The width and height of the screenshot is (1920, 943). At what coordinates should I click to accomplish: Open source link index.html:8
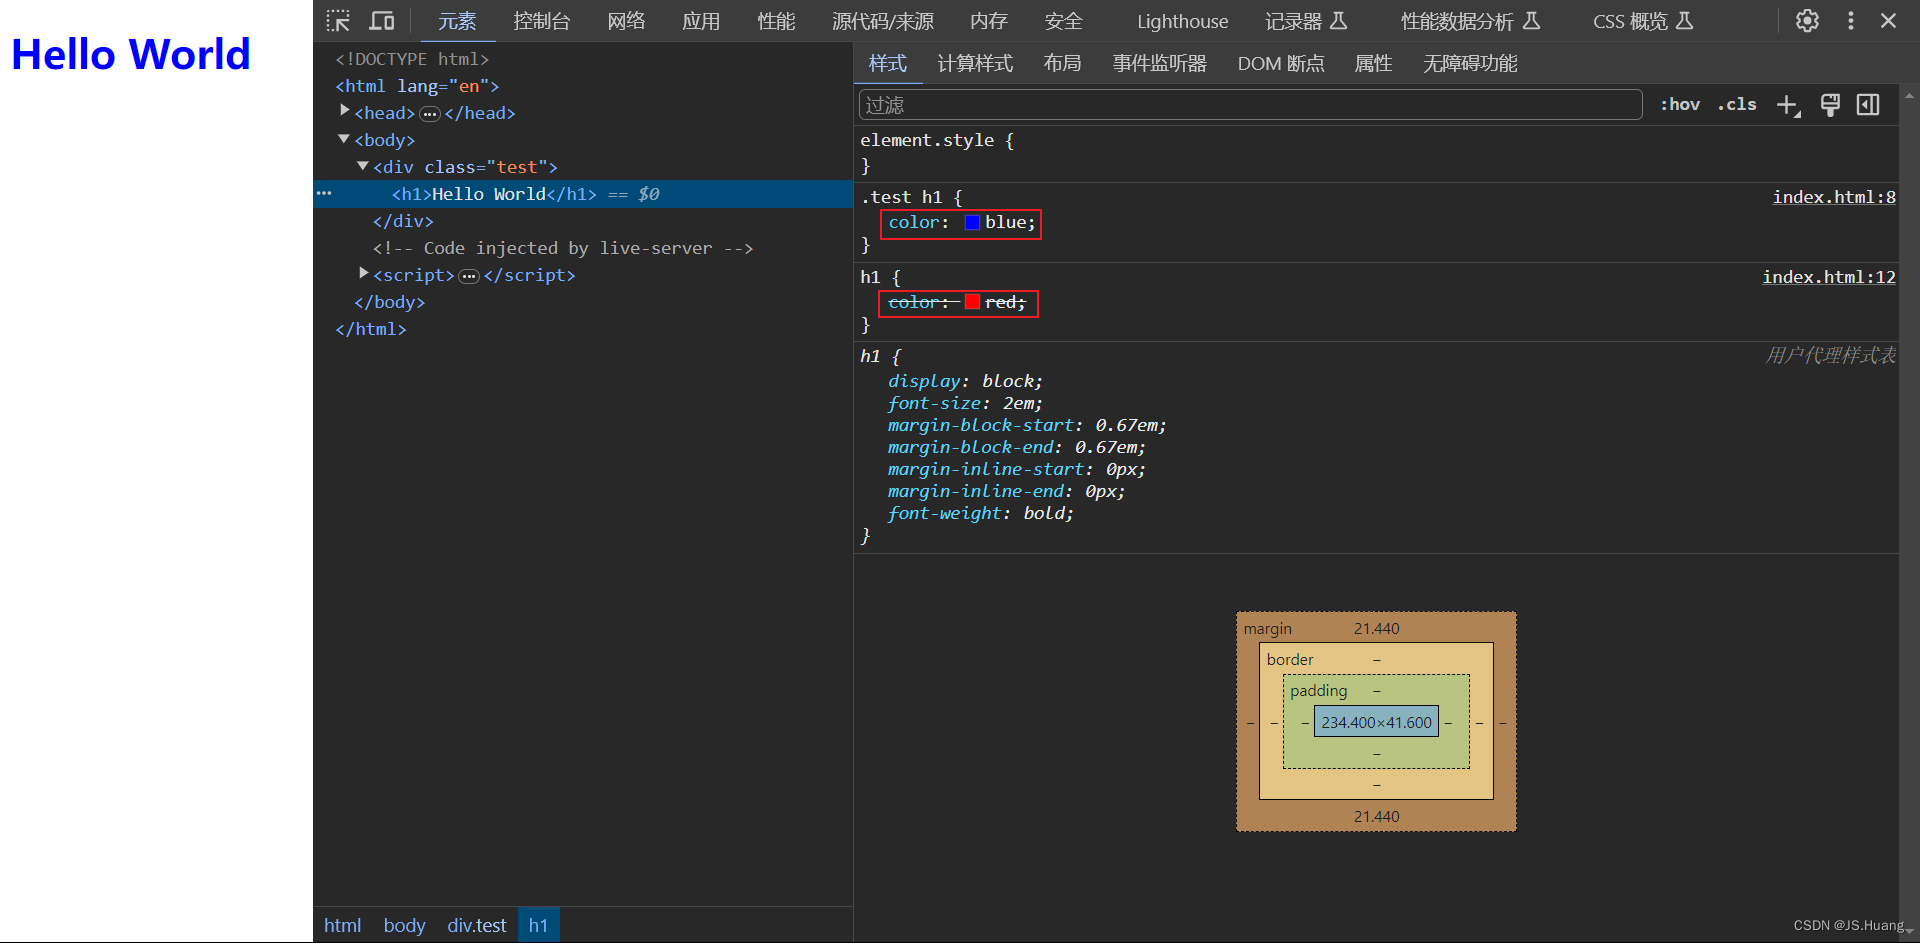point(1834,197)
